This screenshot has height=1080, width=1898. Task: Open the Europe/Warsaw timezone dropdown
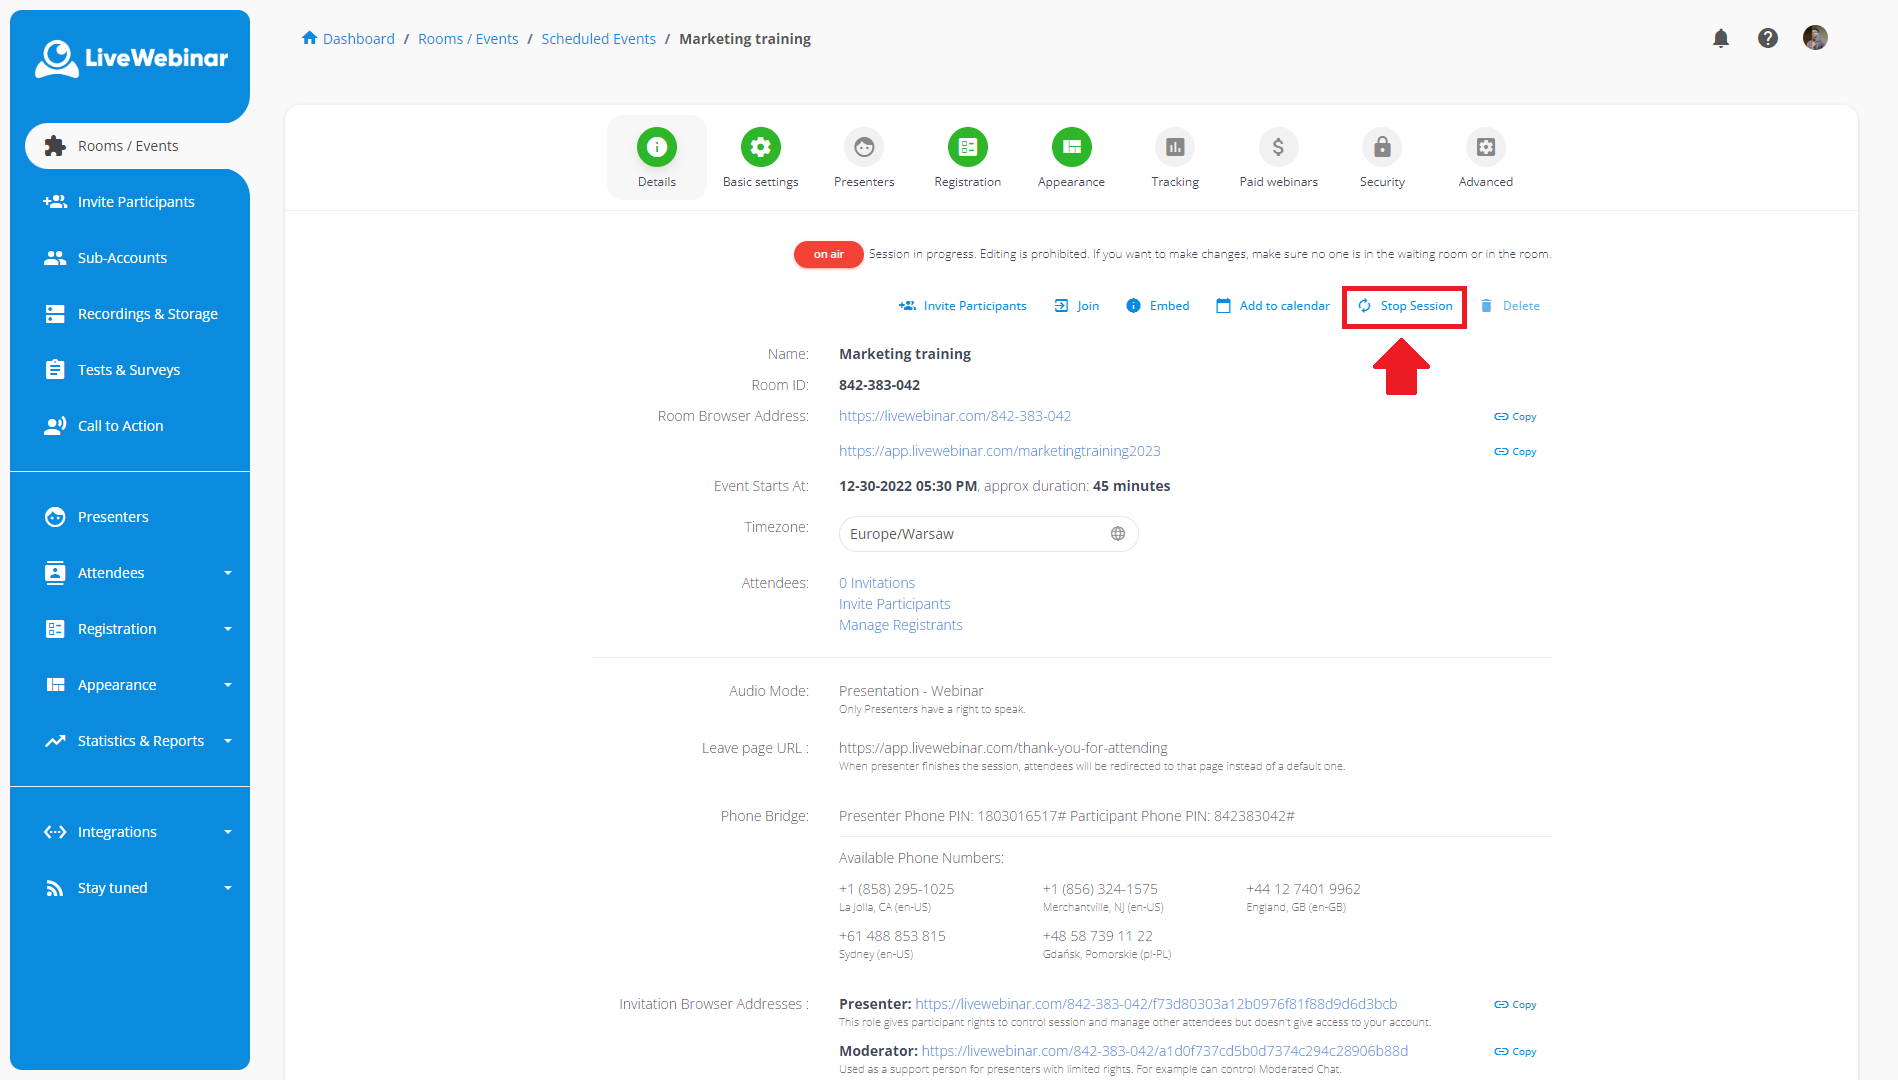coord(987,534)
